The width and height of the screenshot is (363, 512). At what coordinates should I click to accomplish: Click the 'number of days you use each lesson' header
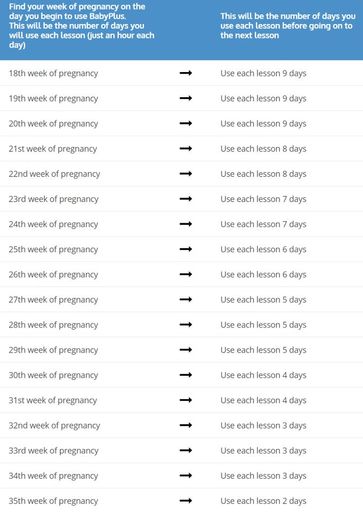[288, 26]
